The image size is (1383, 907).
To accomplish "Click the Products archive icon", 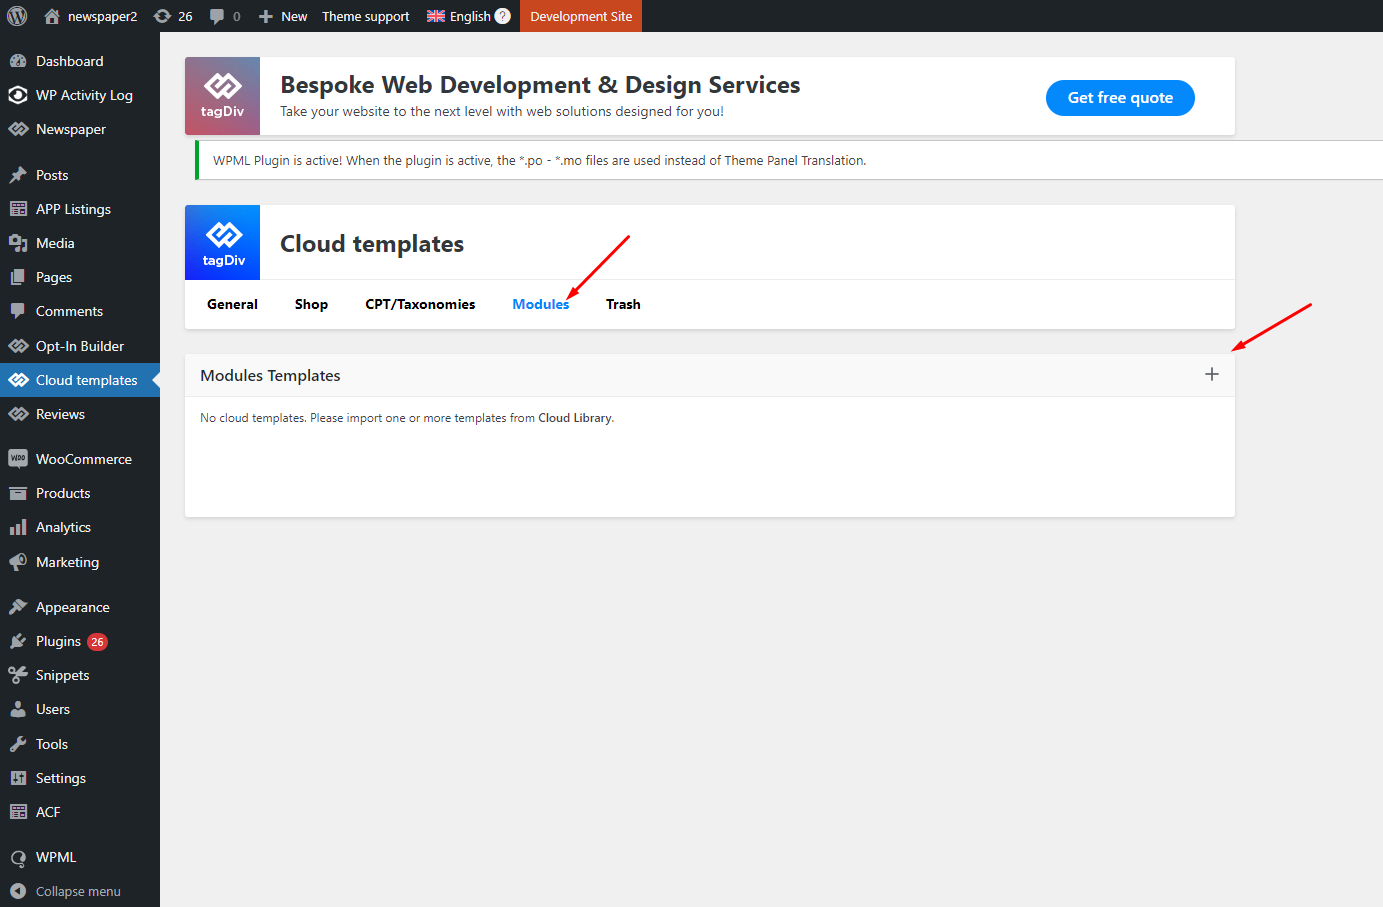I will coord(18,493).
